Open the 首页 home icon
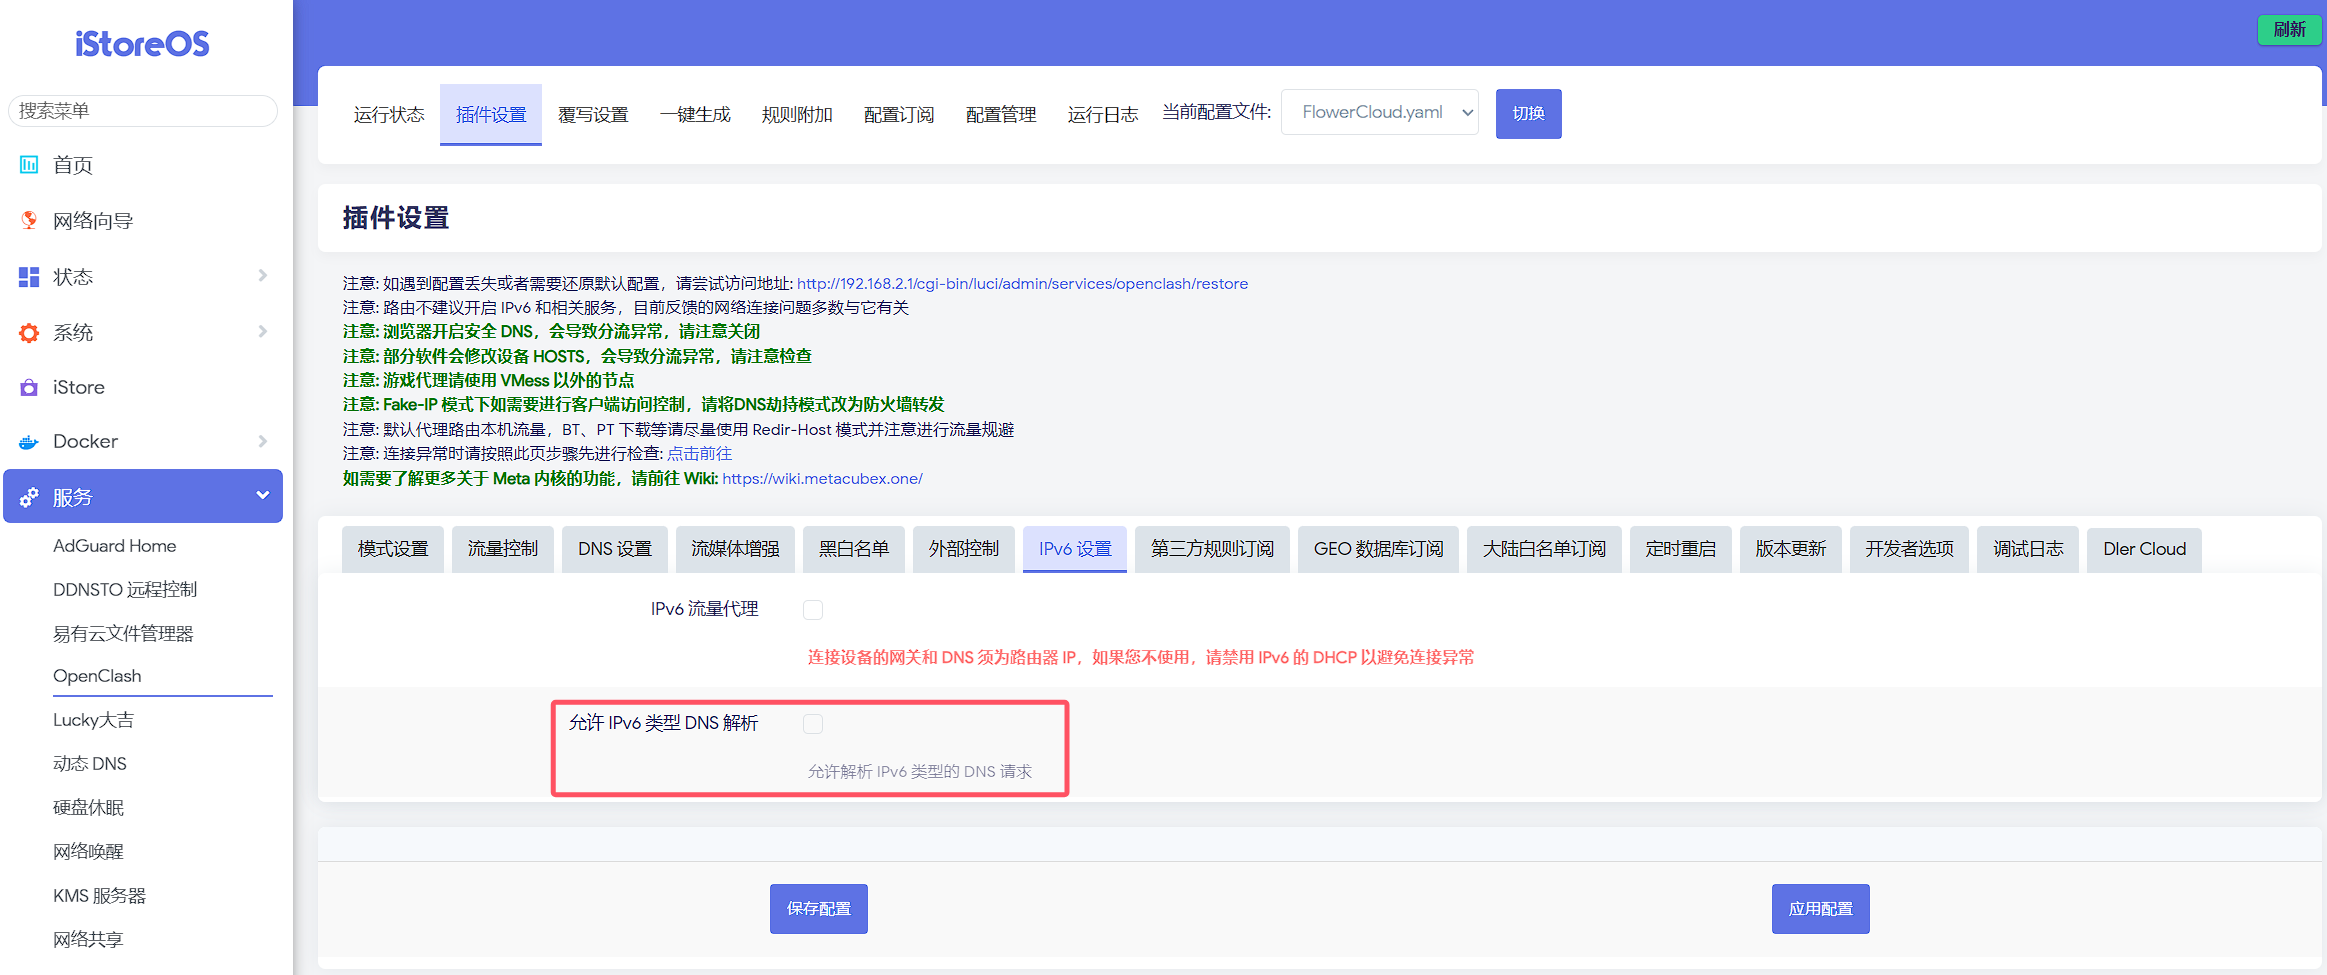 click(29, 165)
